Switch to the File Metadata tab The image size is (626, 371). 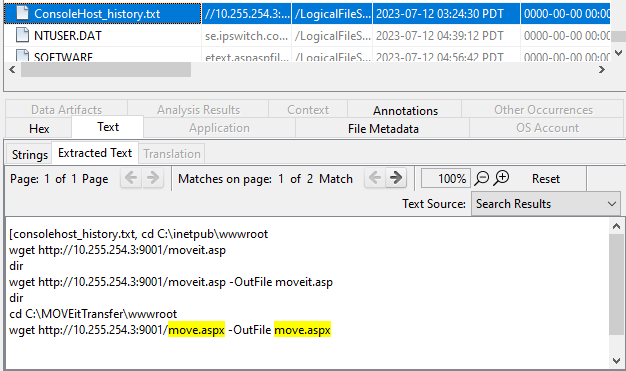(x=383, y=129)
